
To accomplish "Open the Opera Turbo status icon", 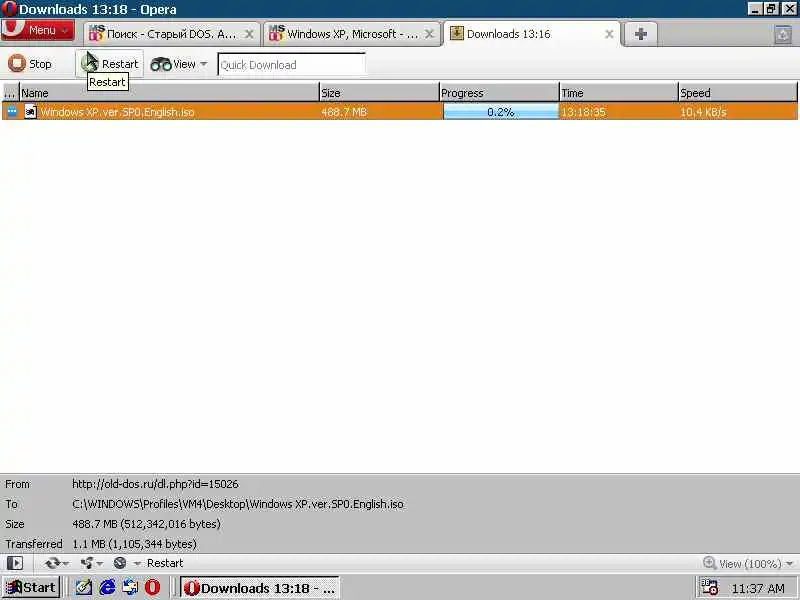I will point(120,563).
